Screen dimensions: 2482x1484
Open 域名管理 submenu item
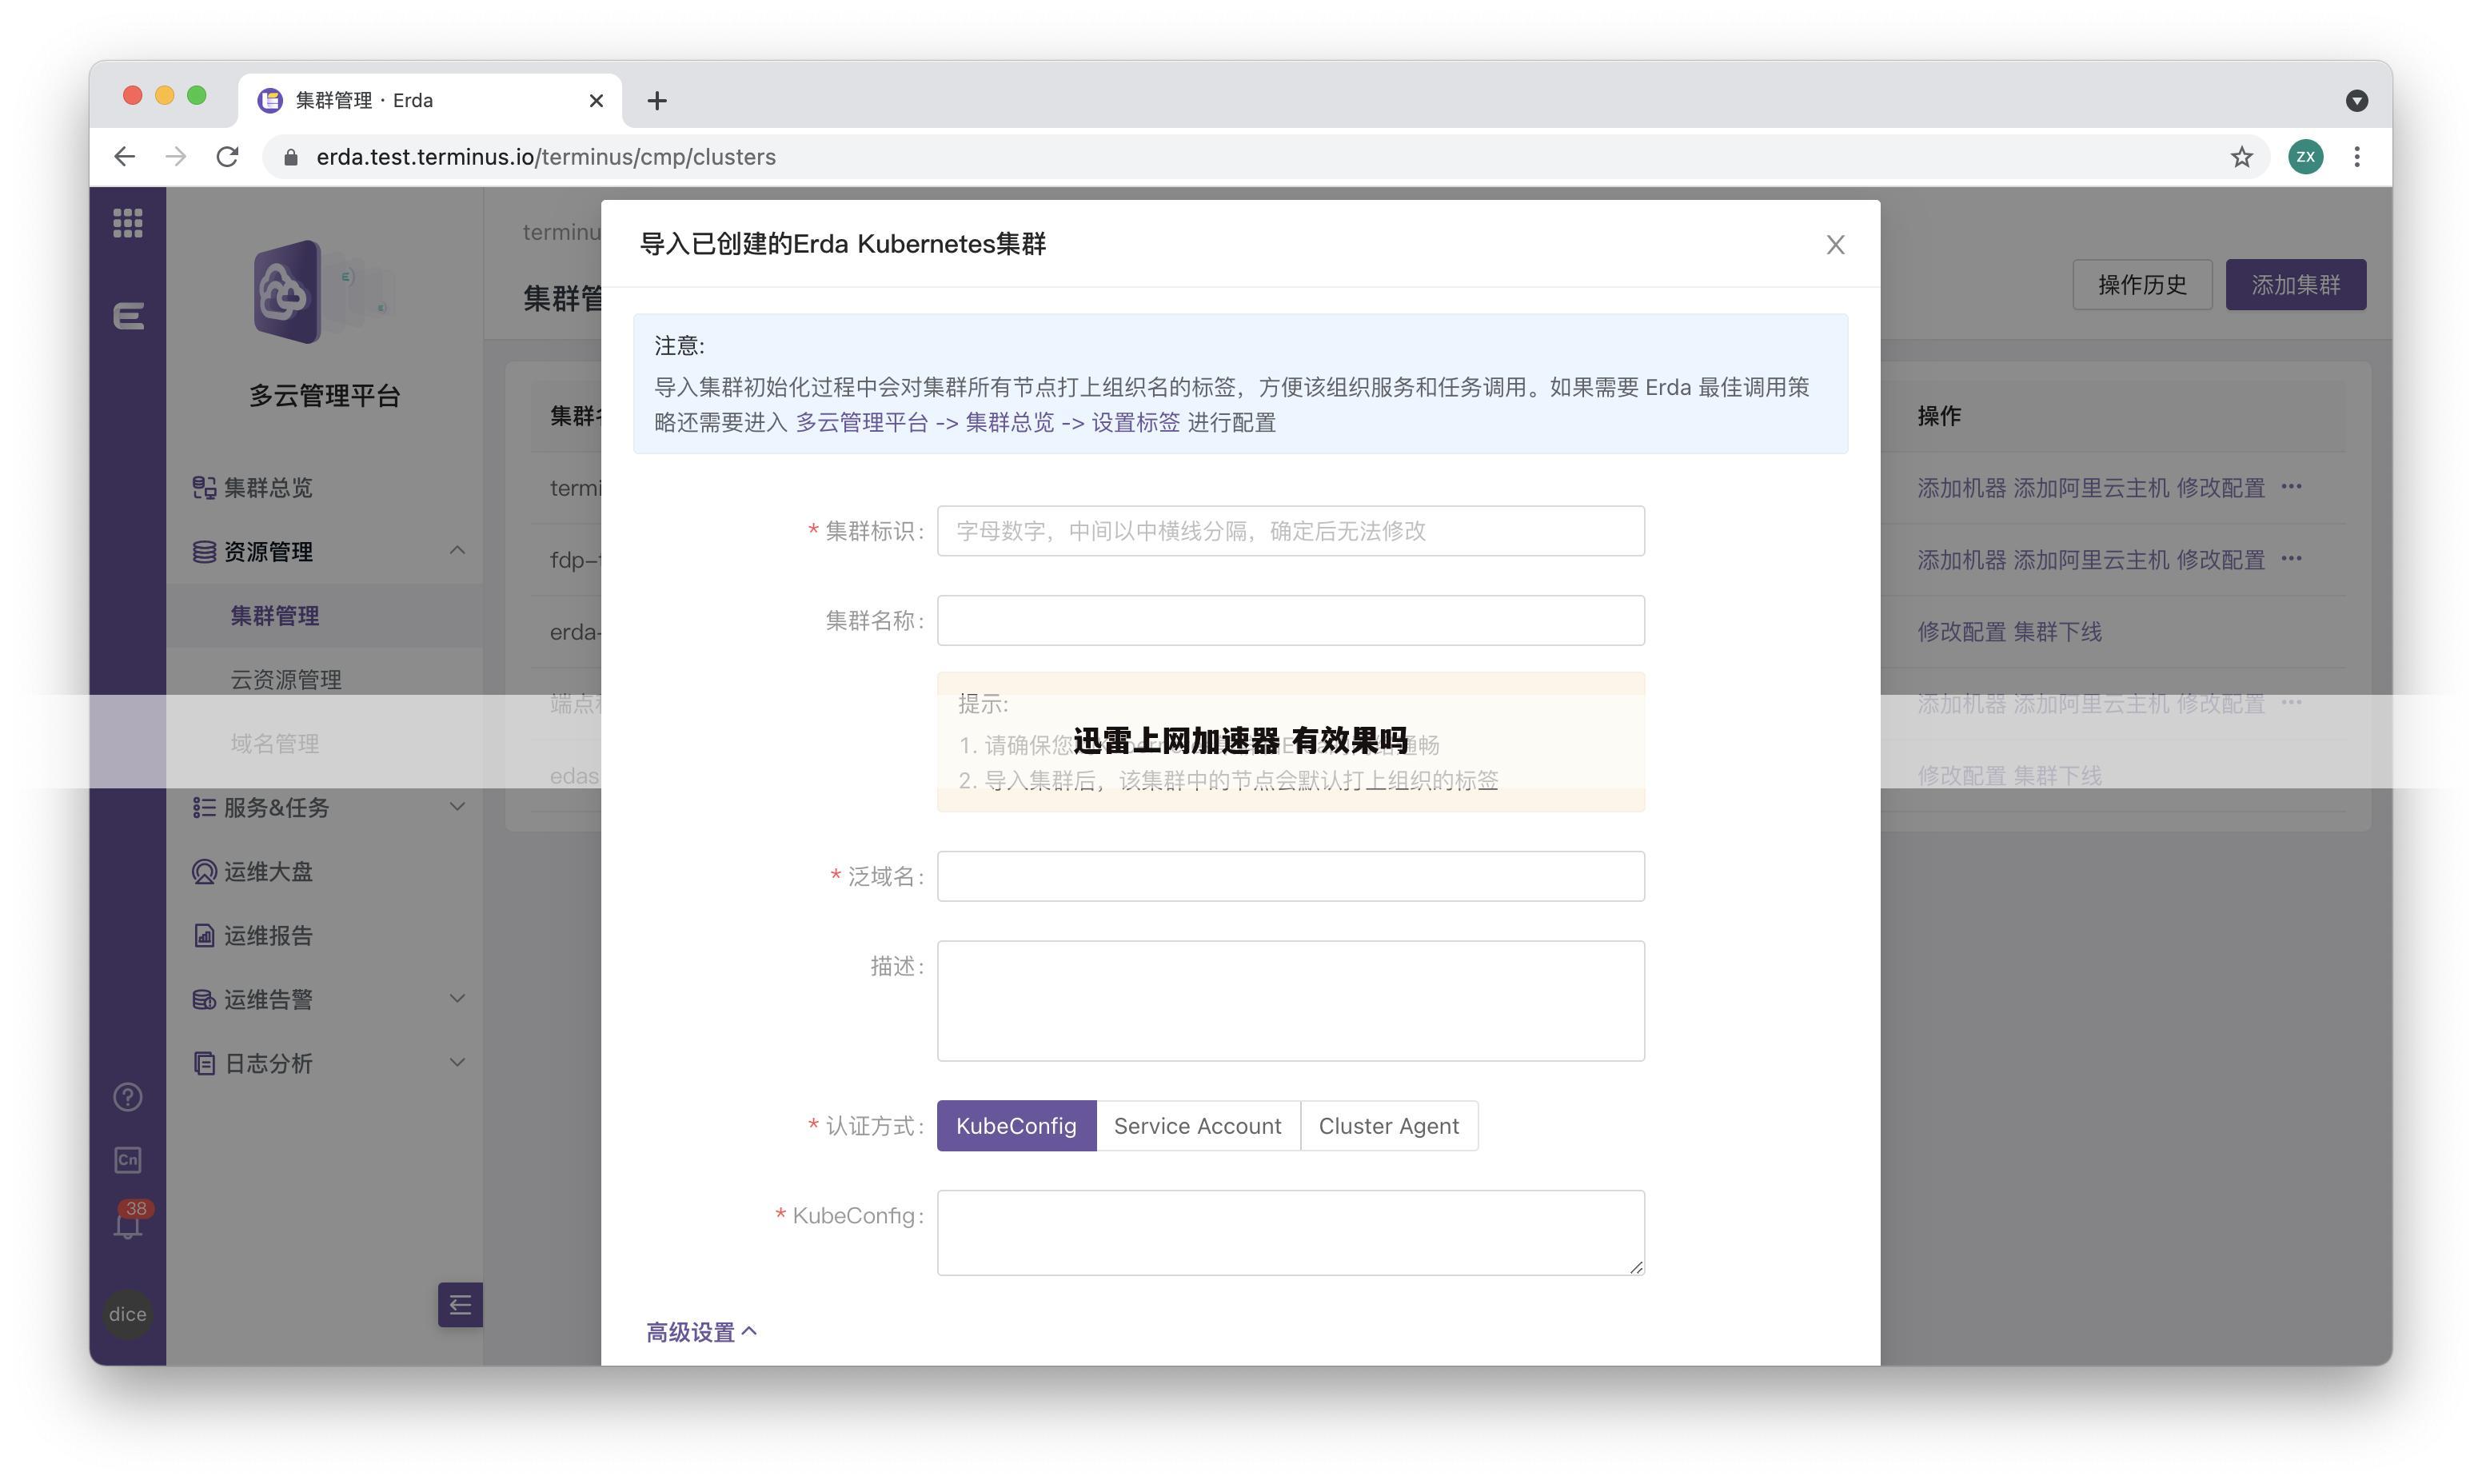(275, 743)
